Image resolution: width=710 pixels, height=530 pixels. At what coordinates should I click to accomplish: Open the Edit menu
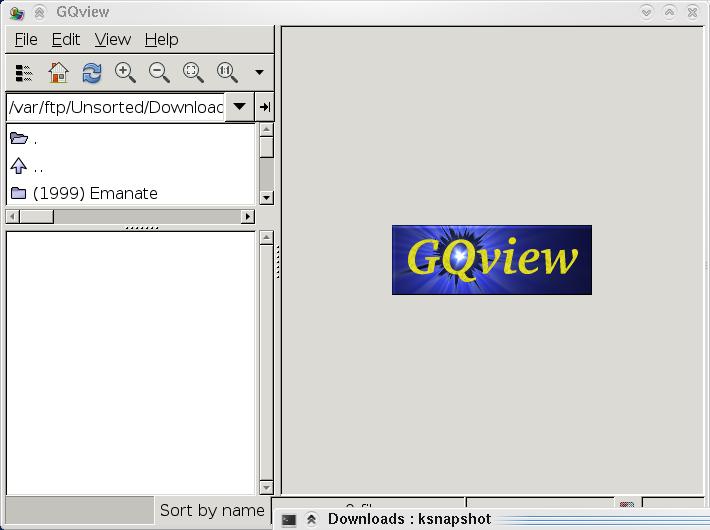point(66,39)
